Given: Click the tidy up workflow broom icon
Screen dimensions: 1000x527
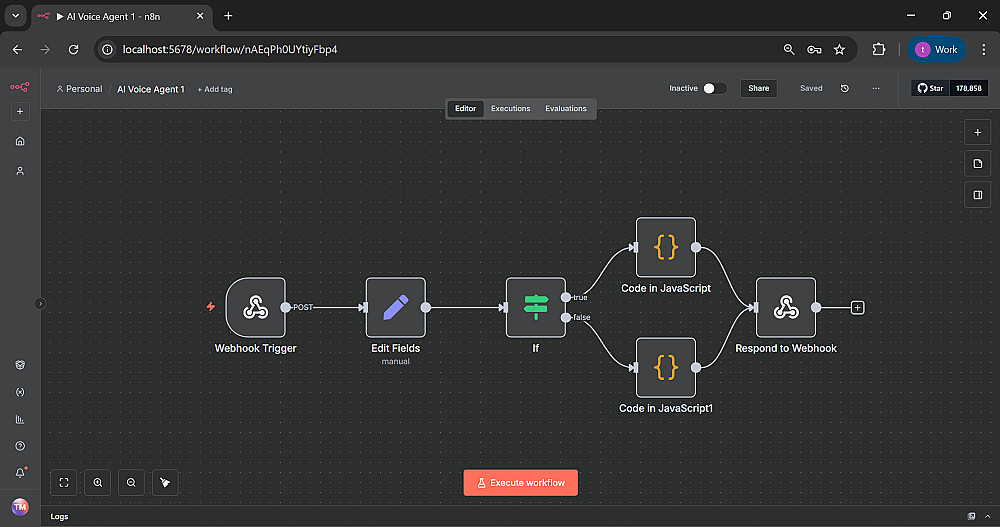Looking at the screenshot, I should (165, 483).
